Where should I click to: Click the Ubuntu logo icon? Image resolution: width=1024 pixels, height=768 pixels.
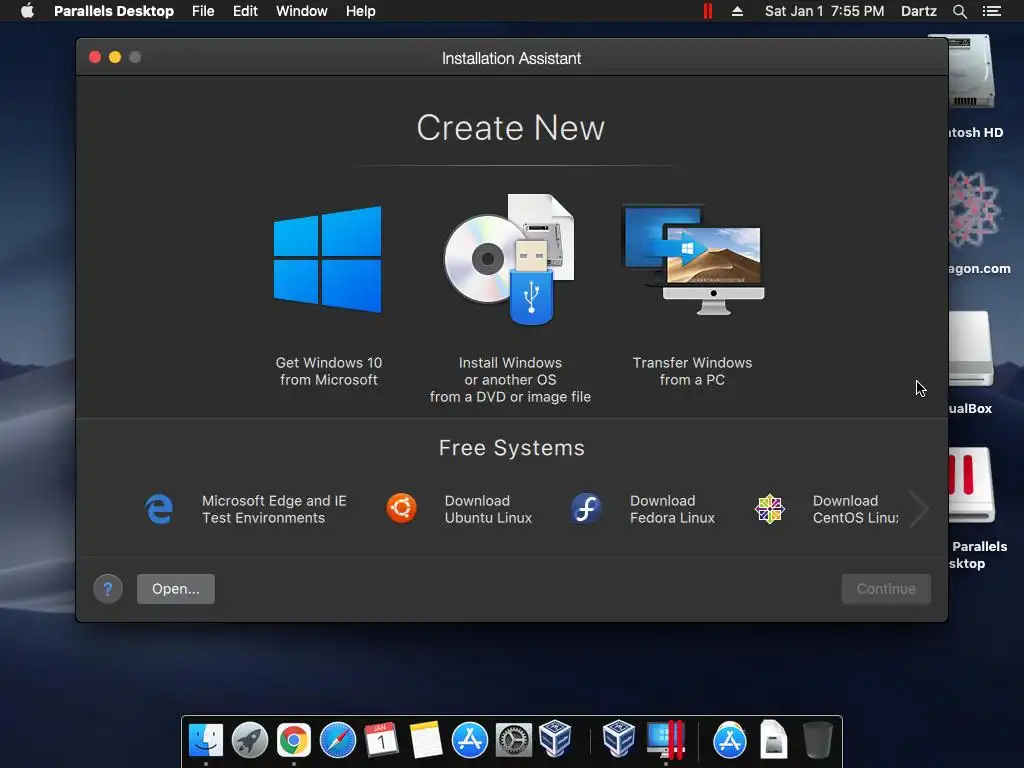402,509
